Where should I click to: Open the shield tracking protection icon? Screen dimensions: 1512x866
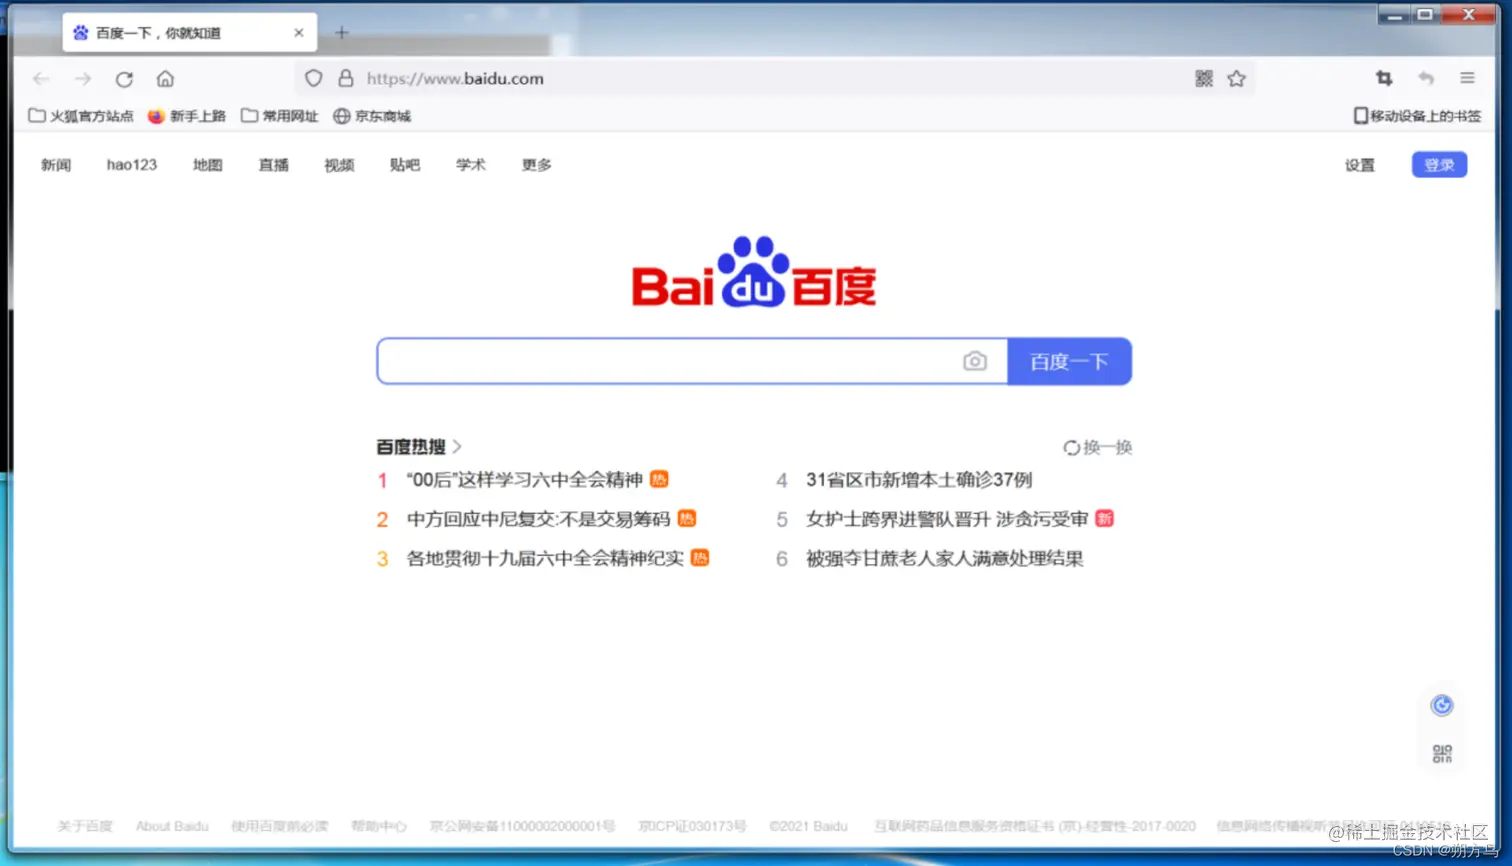coord(314,78)
